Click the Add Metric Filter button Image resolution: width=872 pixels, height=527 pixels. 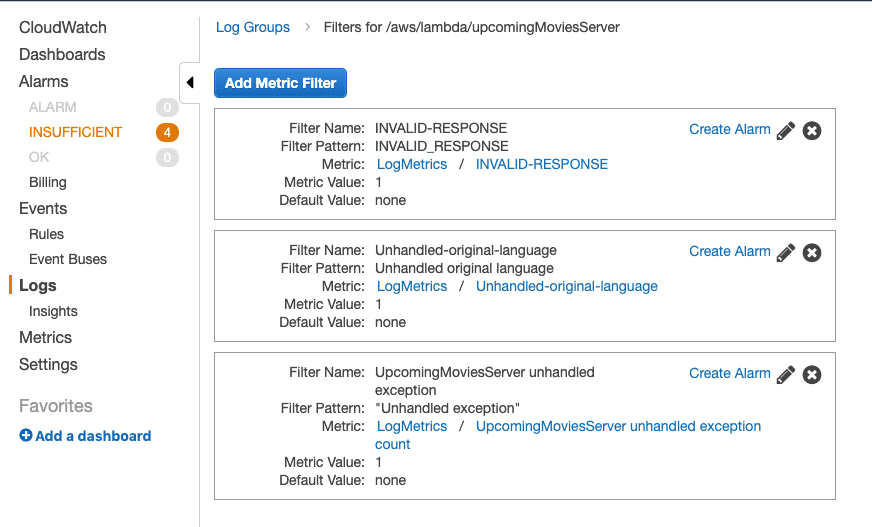280,83
